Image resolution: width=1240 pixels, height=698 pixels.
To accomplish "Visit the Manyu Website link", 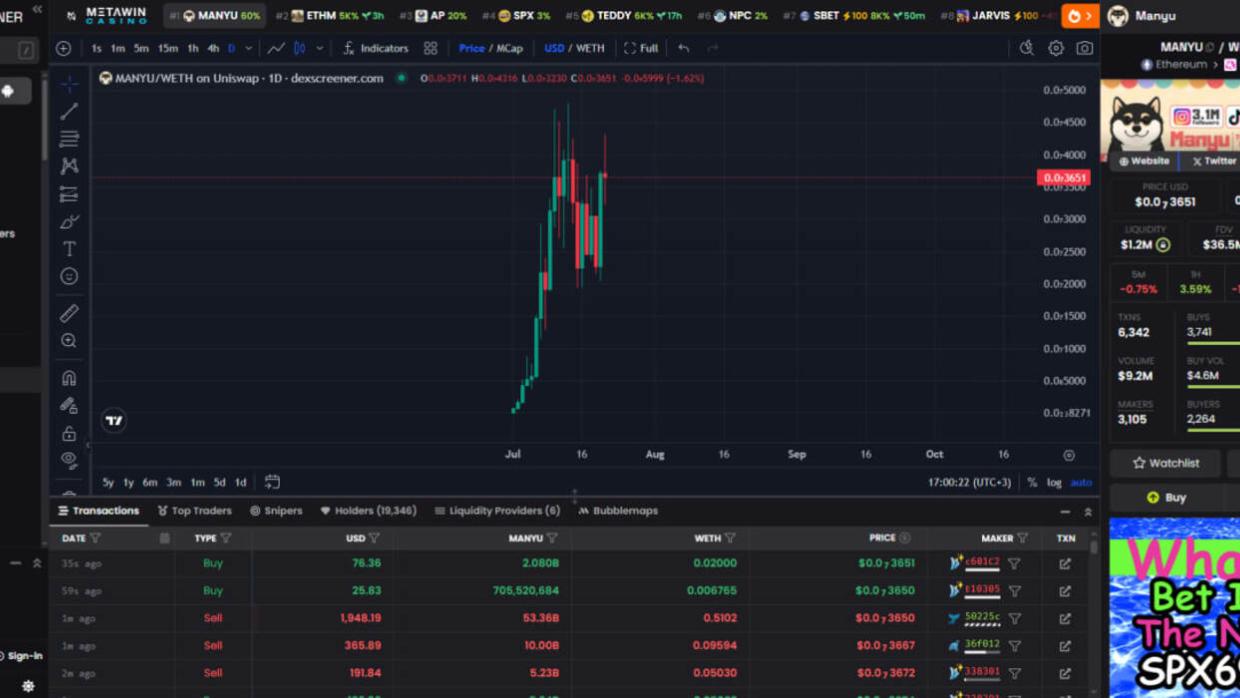I will pos(1143,161).
